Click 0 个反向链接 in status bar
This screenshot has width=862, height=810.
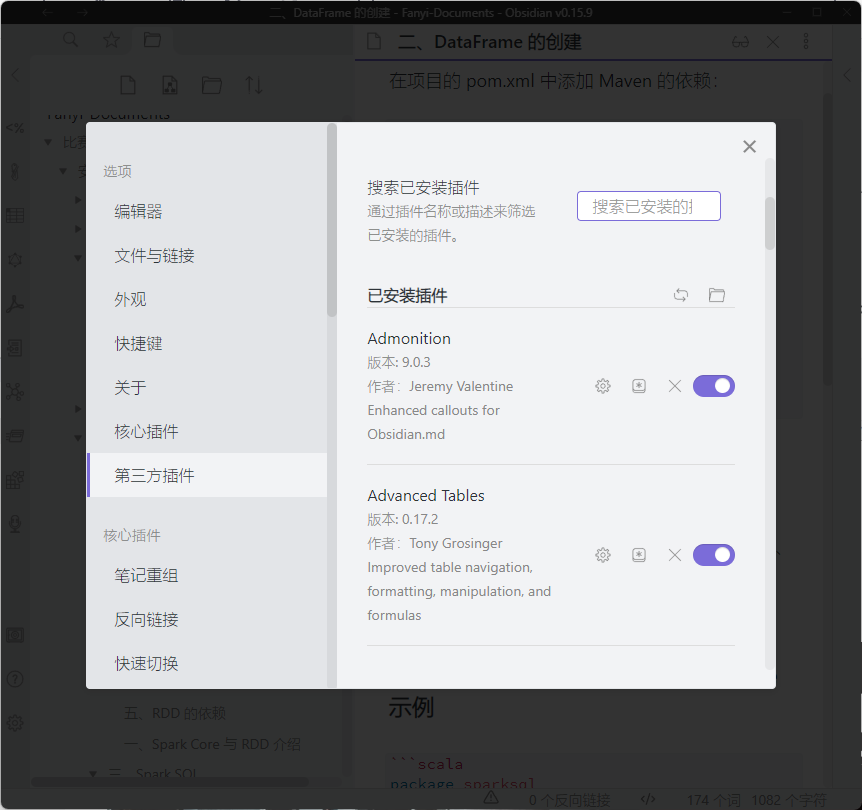point(569,800)
